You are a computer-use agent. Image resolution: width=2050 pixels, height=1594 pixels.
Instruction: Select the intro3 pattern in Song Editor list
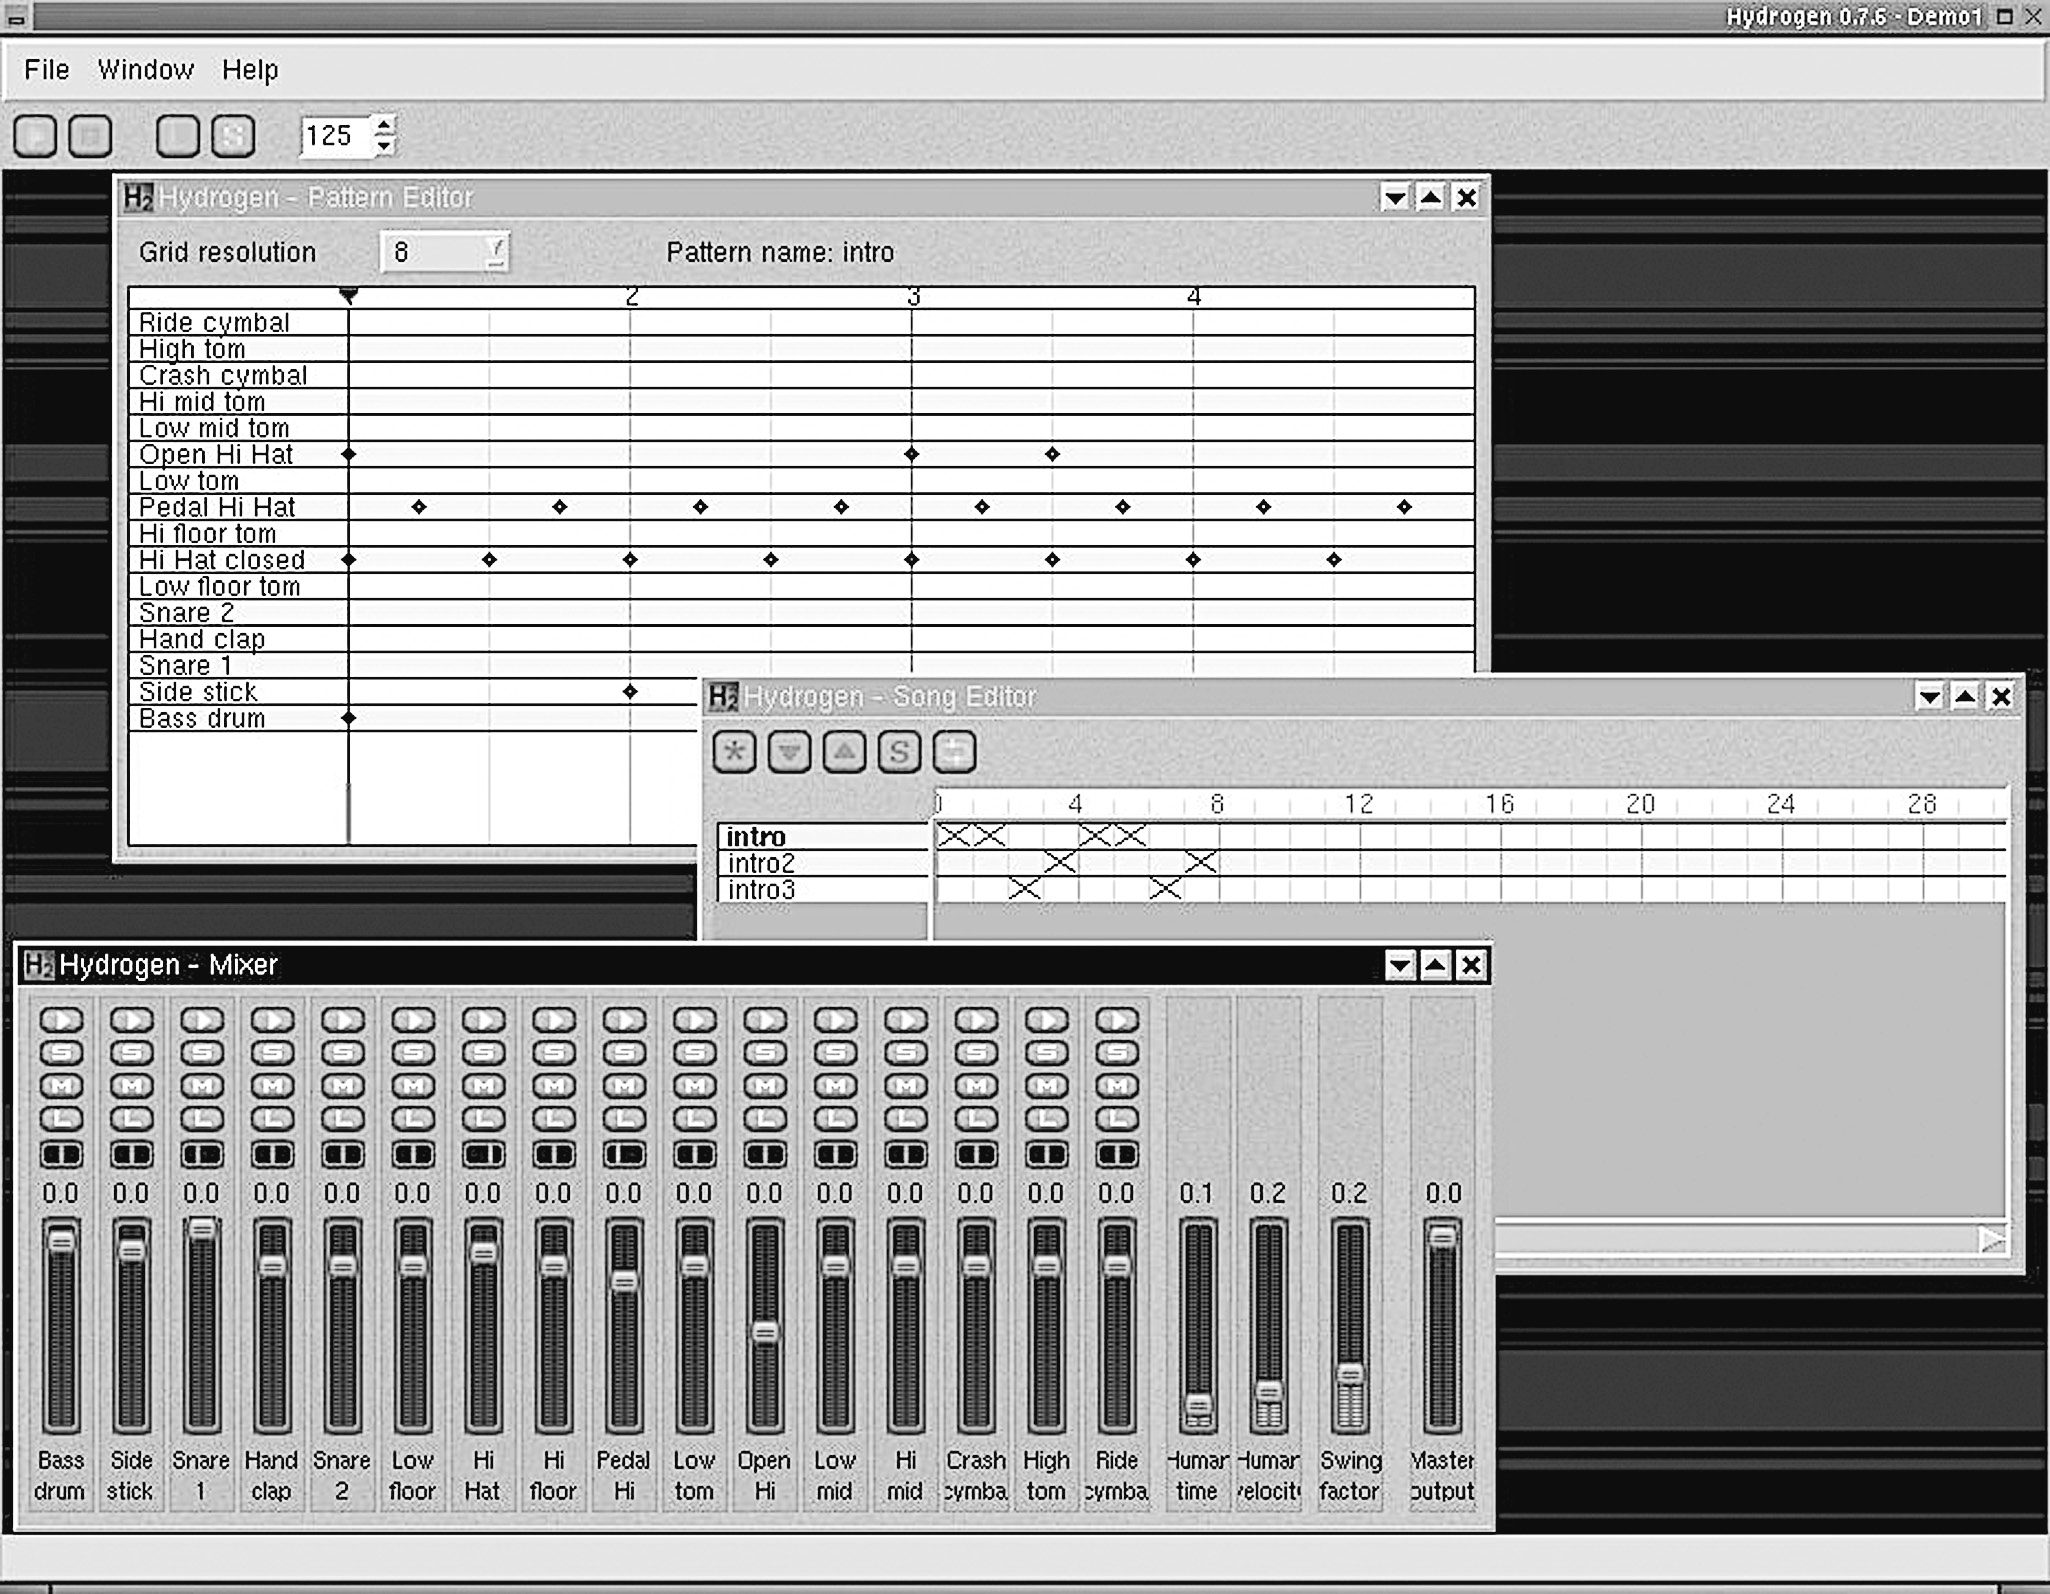(x=823, y=889)
